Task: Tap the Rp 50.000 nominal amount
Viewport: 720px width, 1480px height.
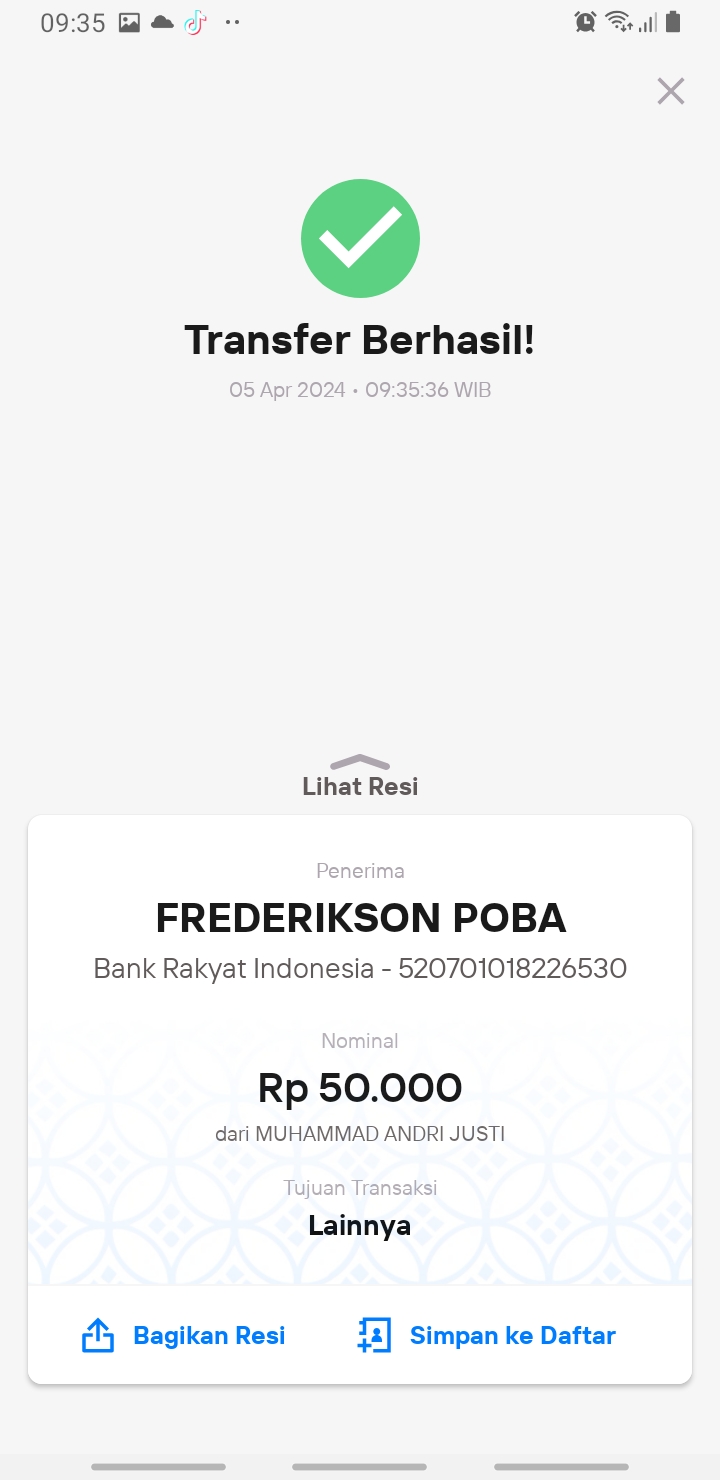Action: tap(360, 1087)
